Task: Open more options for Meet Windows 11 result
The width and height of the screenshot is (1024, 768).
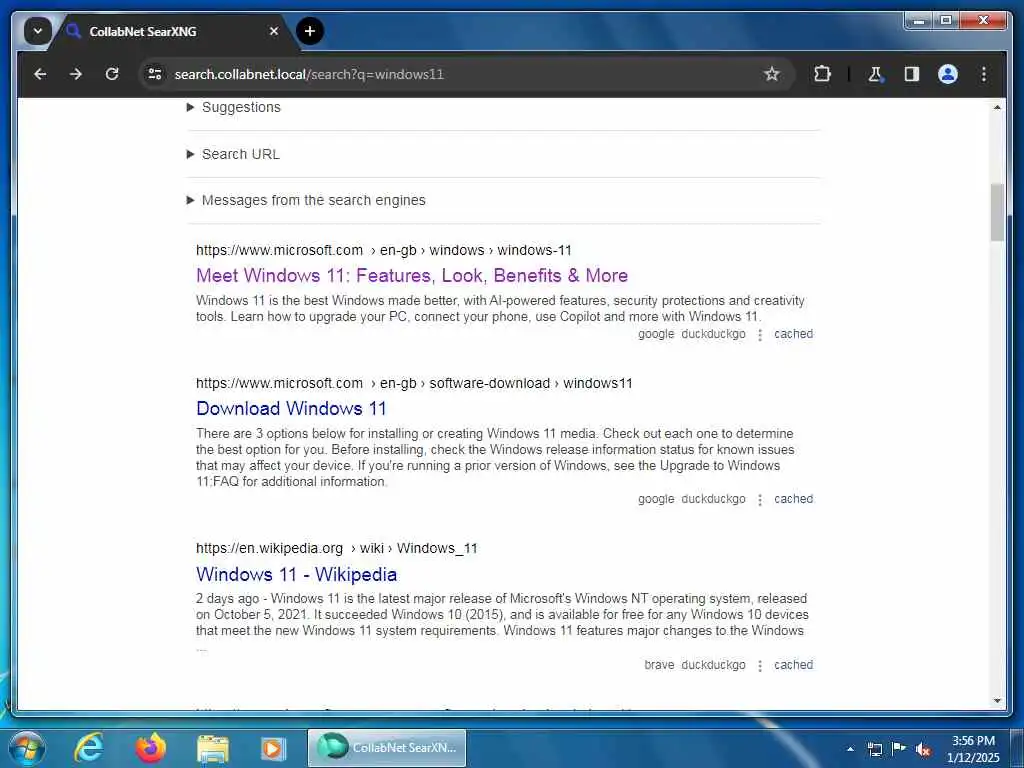Action: click(x=760, y=335)
